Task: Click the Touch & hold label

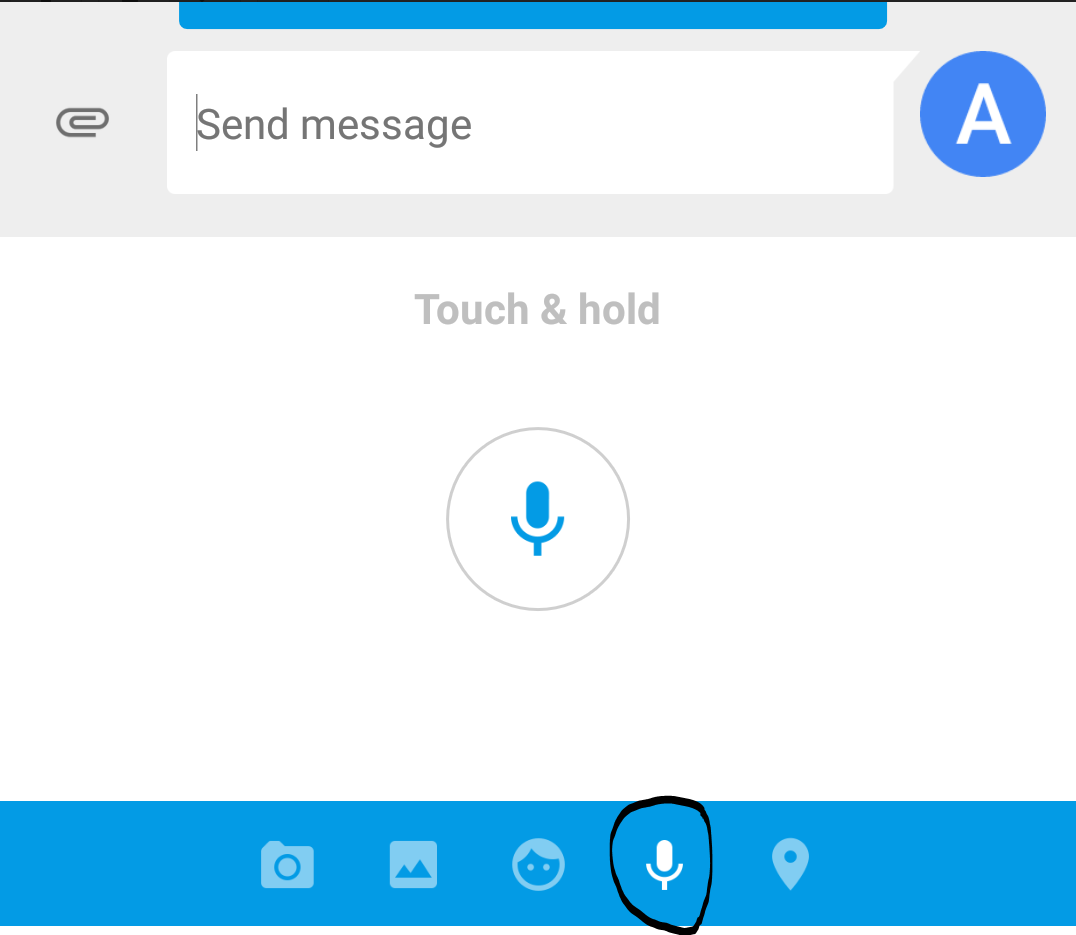Action: coord(537,309)
